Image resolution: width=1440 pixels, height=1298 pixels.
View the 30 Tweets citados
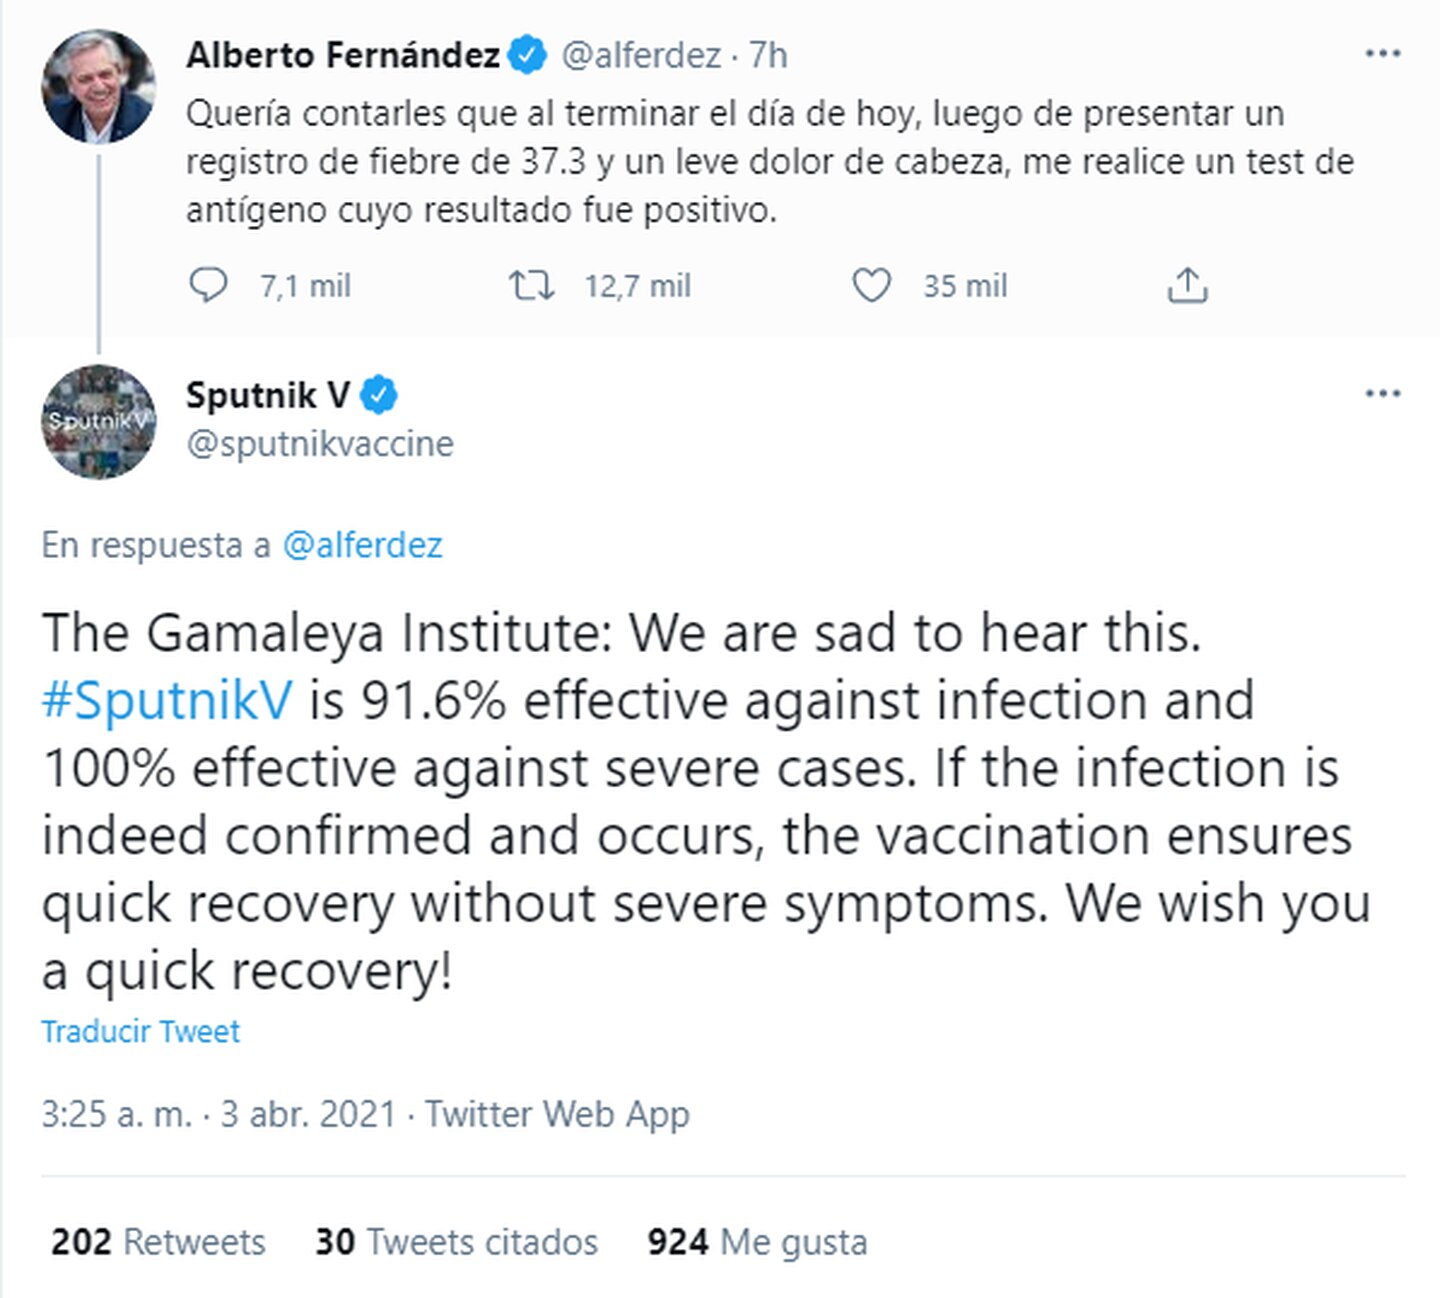click(456, 1242)
